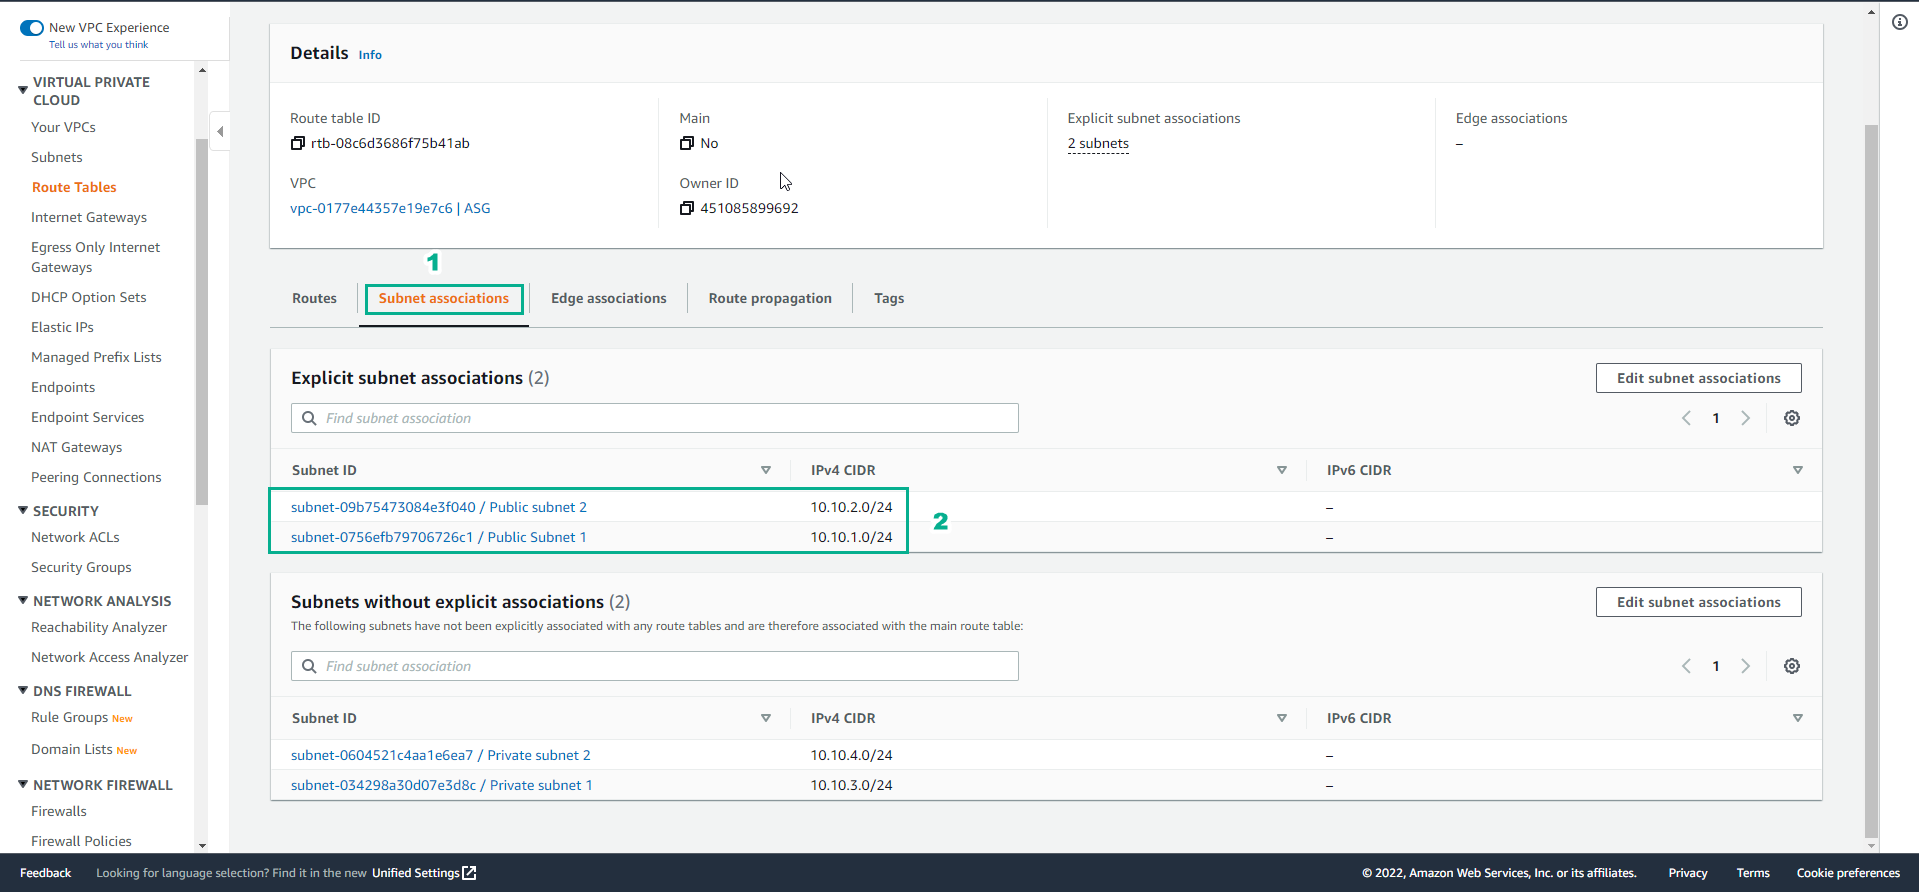Open VPC link vpc-0177e44357e19e7c6 | ASG
This screenshot has height=892, width=1919.
[390, 208]
